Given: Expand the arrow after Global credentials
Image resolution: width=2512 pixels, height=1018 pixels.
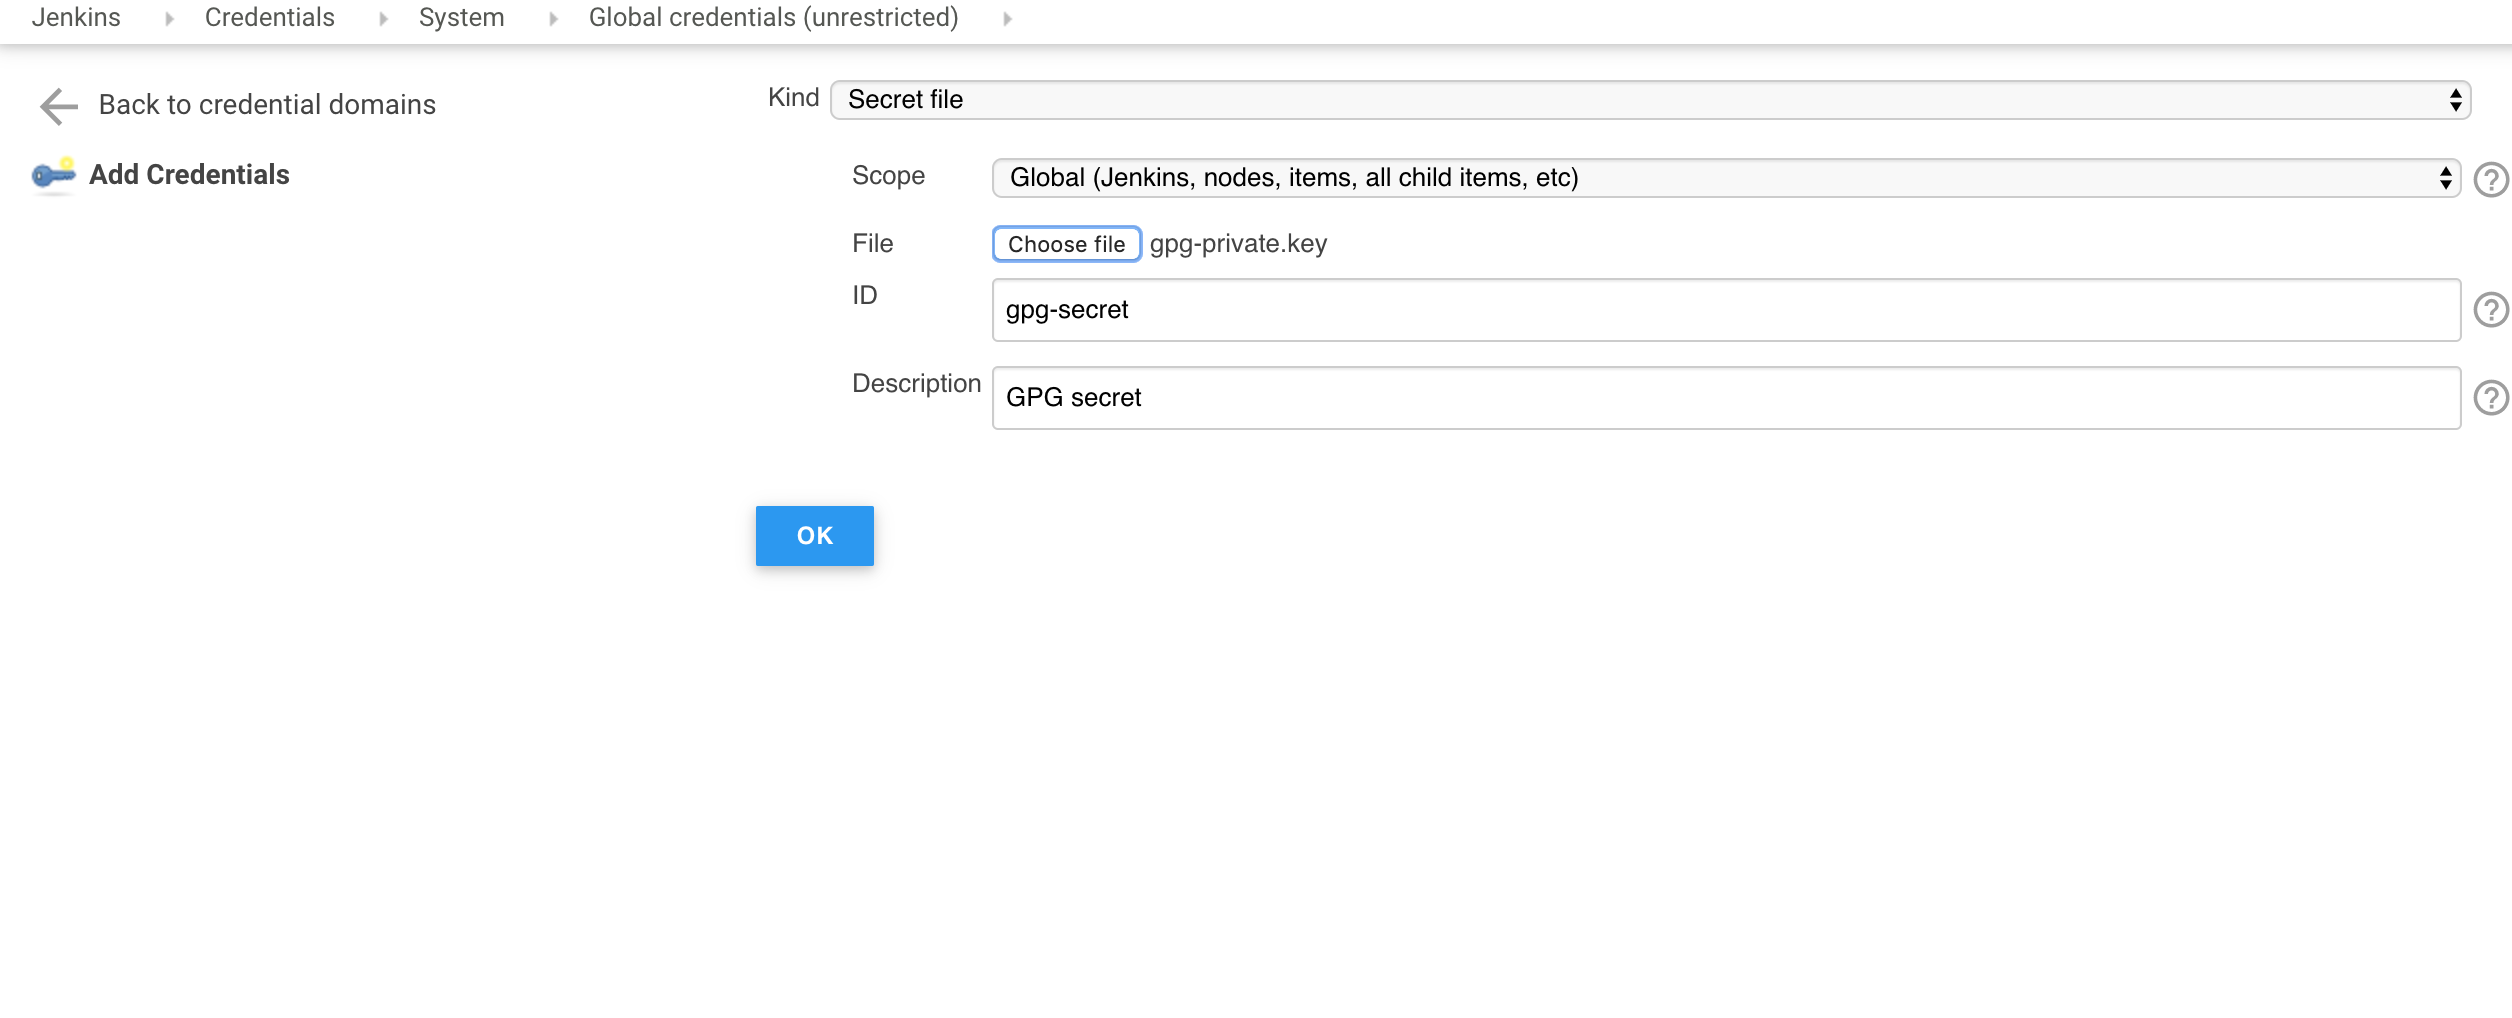Looking at the screenshot, I should (x=1007, y=19).
